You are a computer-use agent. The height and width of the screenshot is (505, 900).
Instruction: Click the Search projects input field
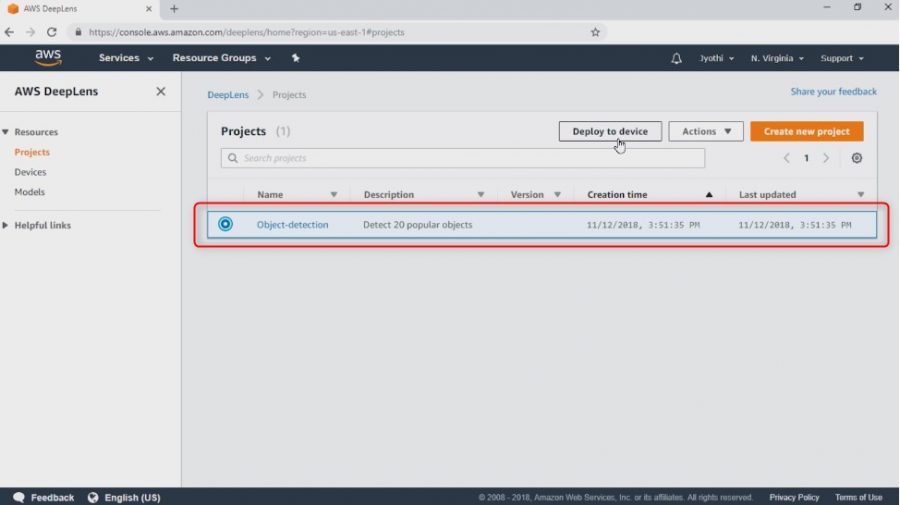pyautogui.click(x=463, y=158)
